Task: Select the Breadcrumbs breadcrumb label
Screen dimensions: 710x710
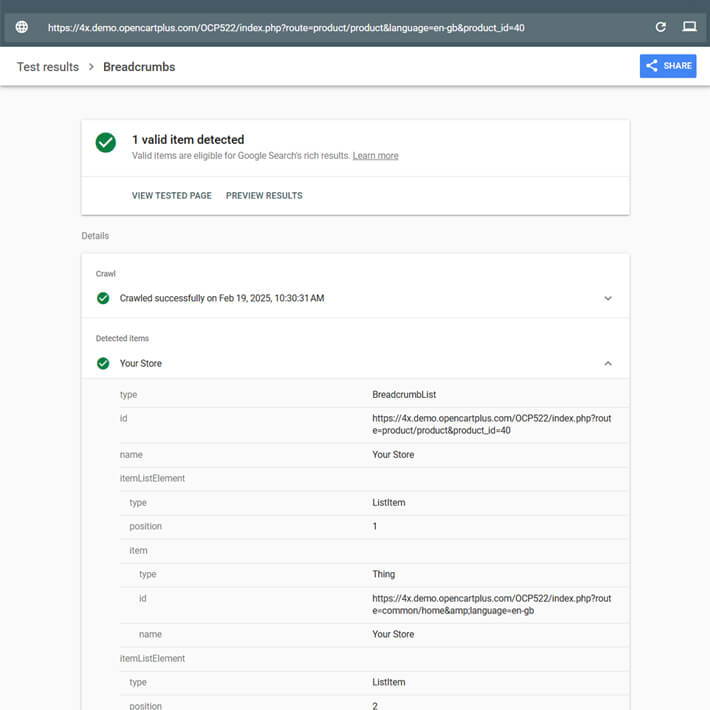Action: coord(139,67)
